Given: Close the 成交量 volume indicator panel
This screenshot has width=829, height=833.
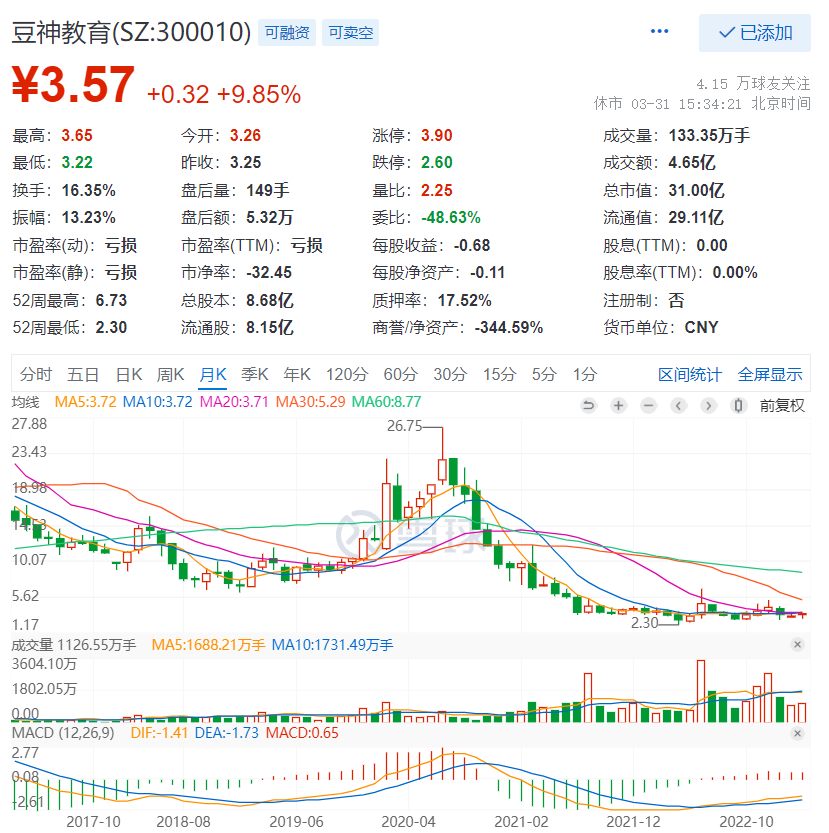Looking at the screenshot, I should click(x=797, y=644).
